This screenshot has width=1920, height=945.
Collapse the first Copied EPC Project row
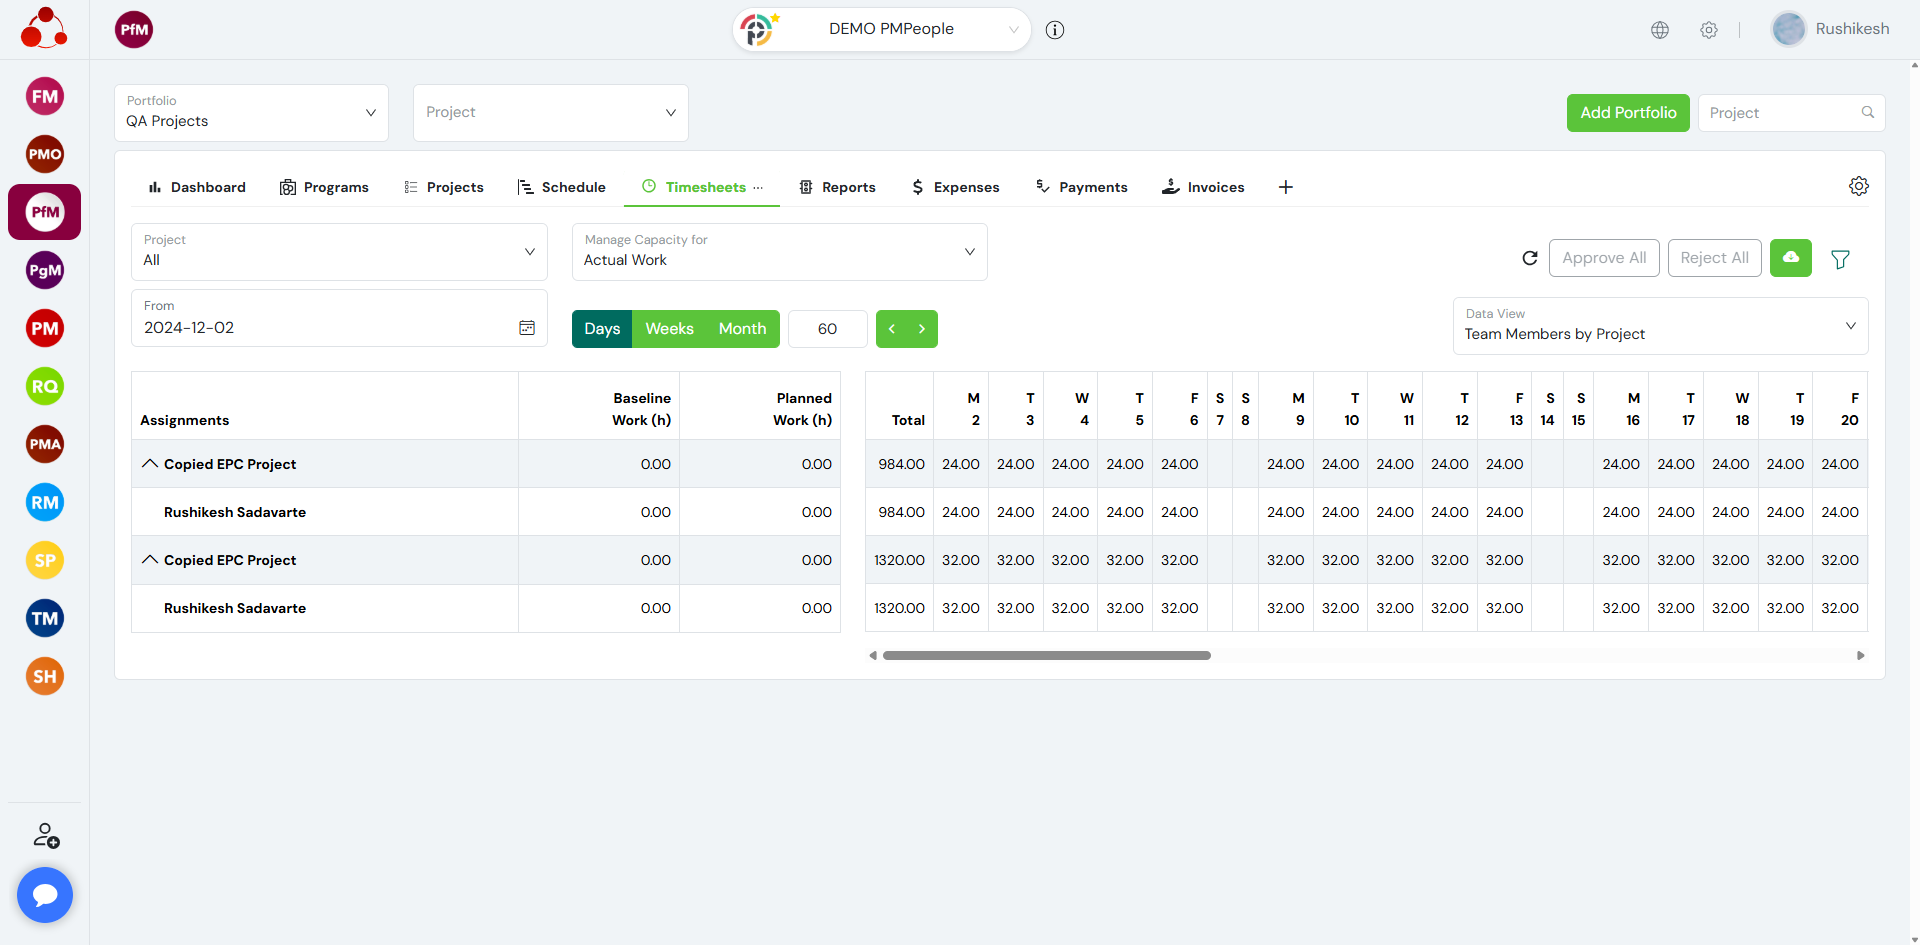point(150,464)
